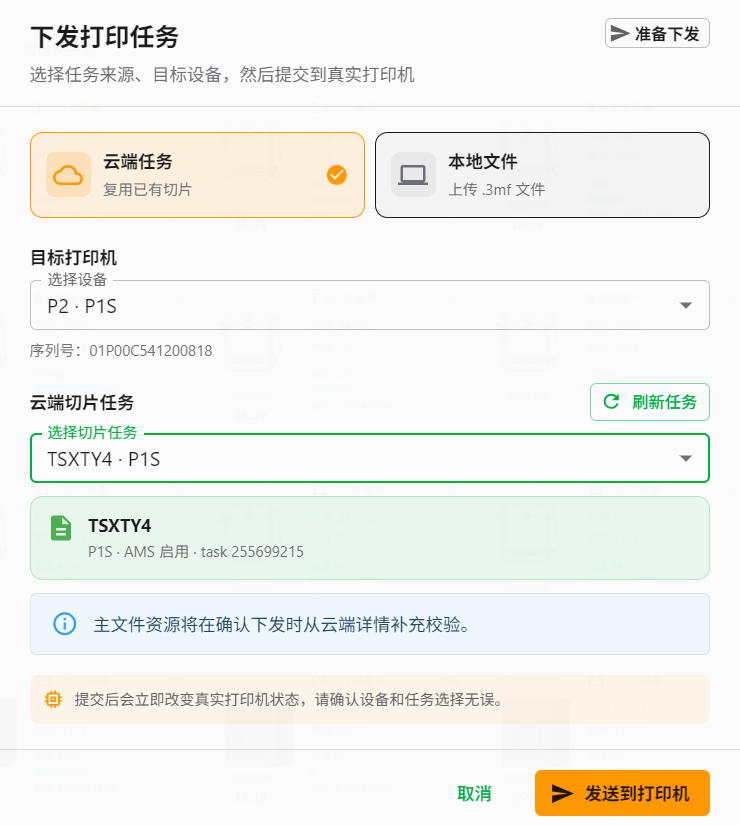Click the 下发打印任务 dialog title

[x=104, y=37]
